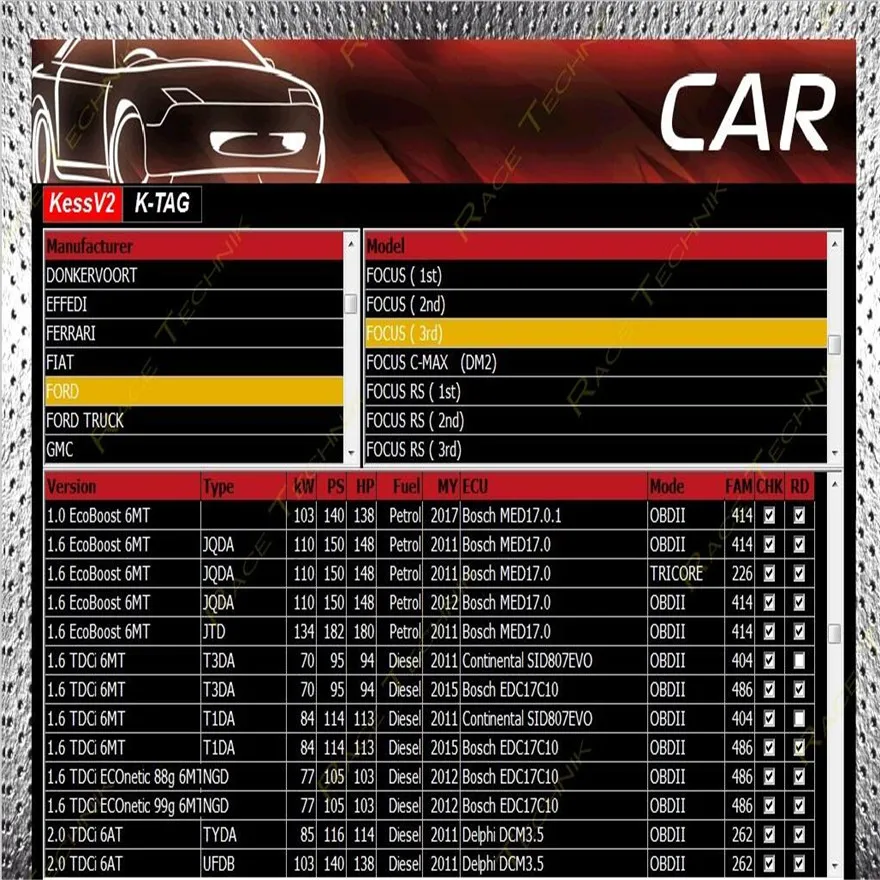
Task: Click the FAM column header
Action: 739,486
